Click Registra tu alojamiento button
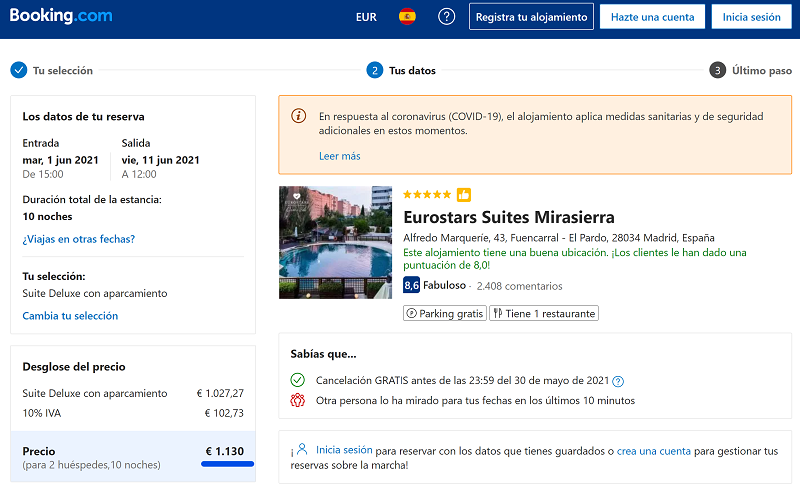 pyautogui.click(x=531, y=17)
